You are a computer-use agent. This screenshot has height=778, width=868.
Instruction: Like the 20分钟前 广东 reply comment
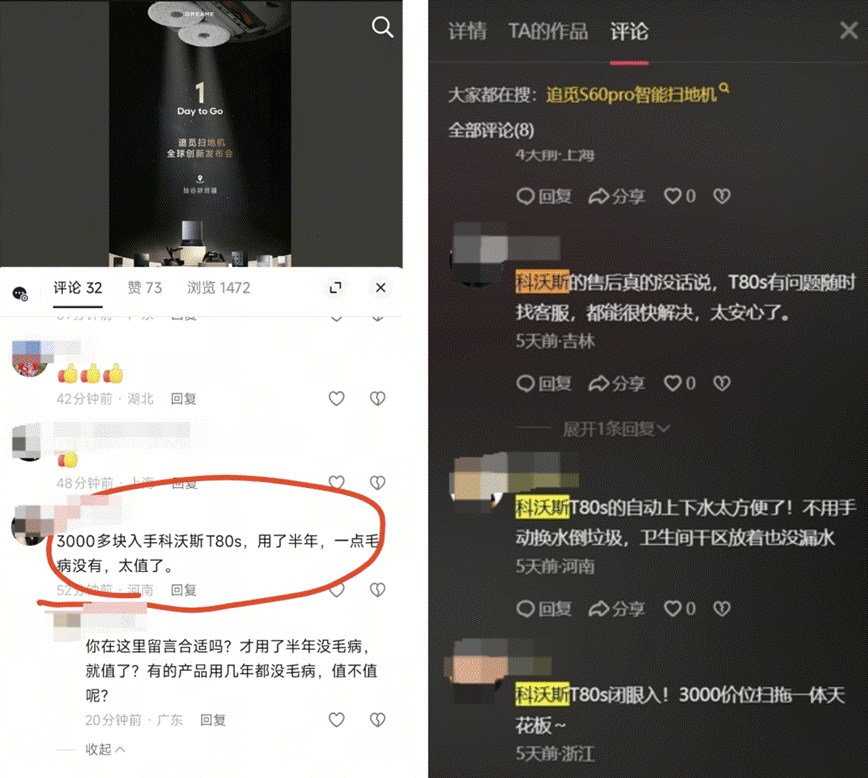[x=337, y=719]
